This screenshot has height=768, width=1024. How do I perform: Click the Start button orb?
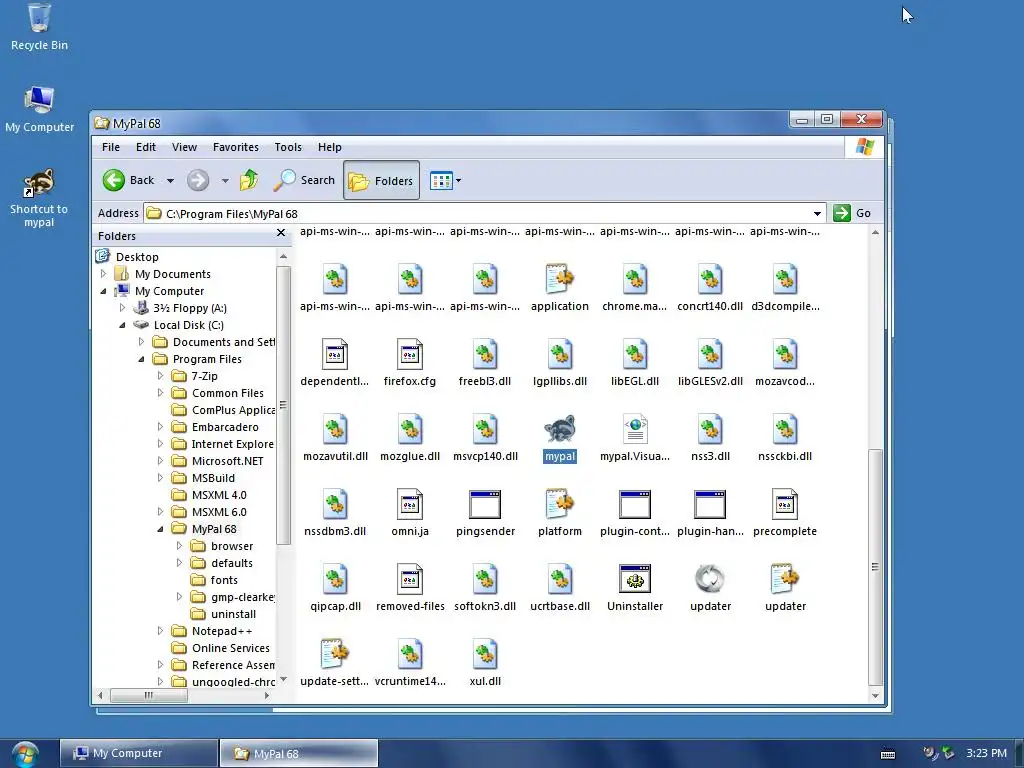[25, 754]
